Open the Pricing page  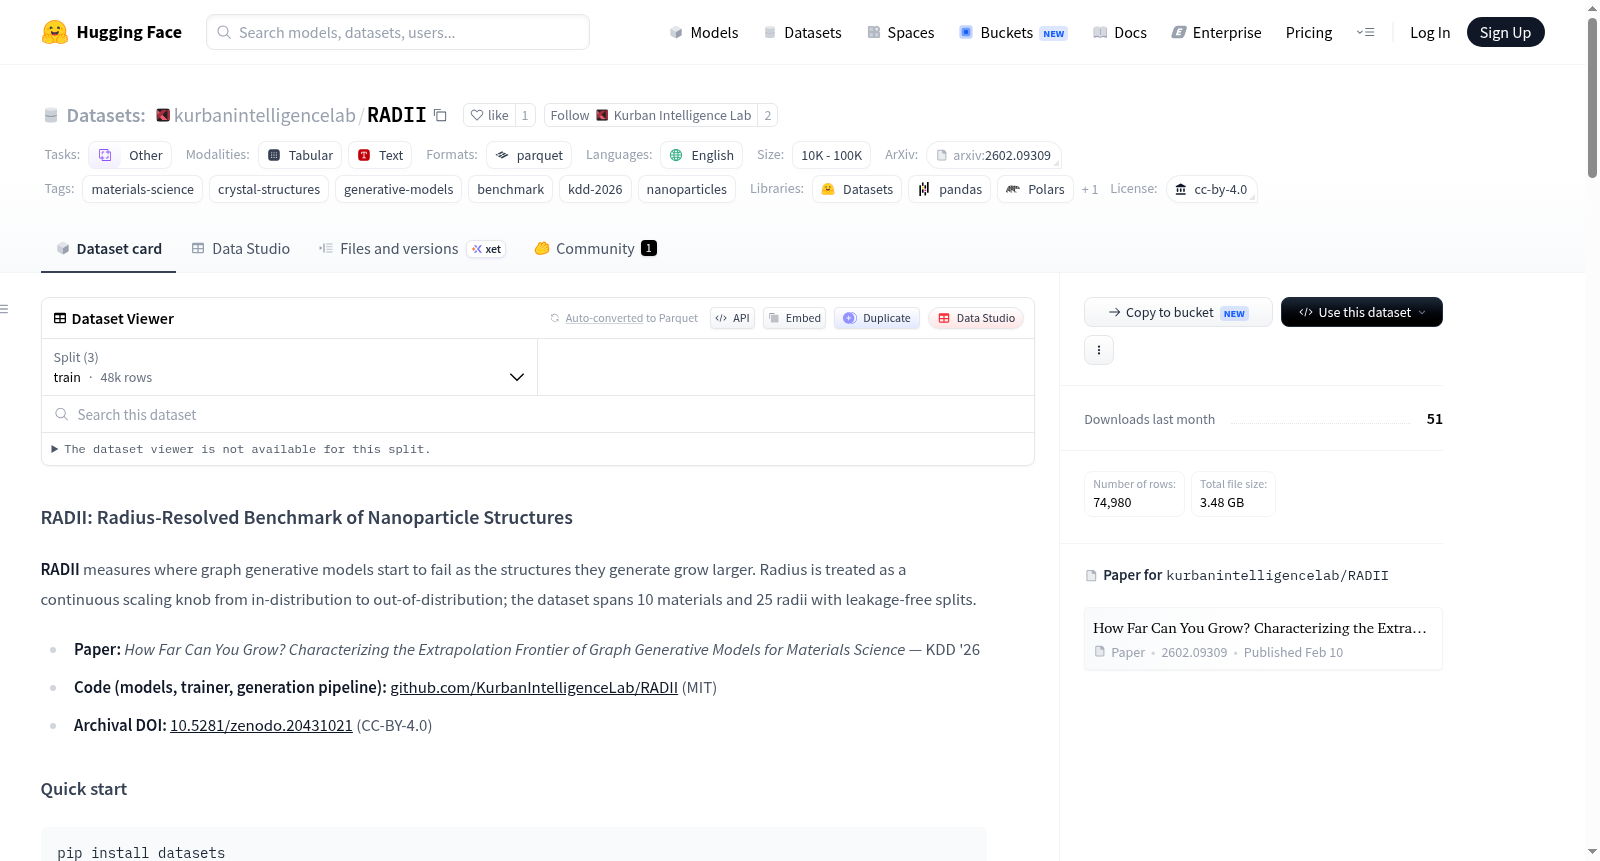(x=1309, y=32)
